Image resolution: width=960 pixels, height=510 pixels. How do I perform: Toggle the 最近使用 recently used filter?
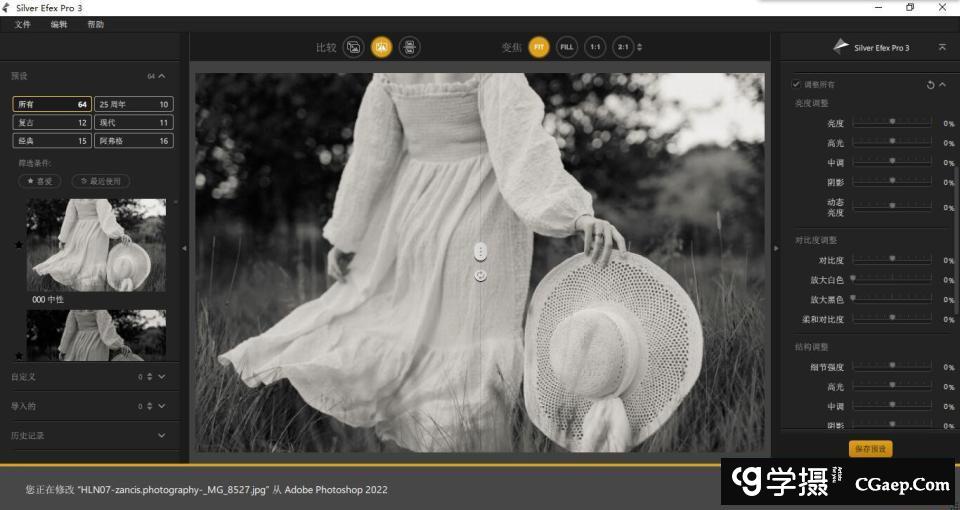click(99, 181)
